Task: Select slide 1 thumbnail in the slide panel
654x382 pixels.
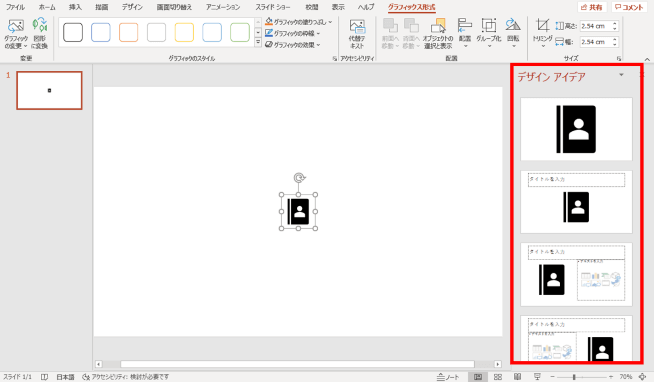Action: [49, 90]
